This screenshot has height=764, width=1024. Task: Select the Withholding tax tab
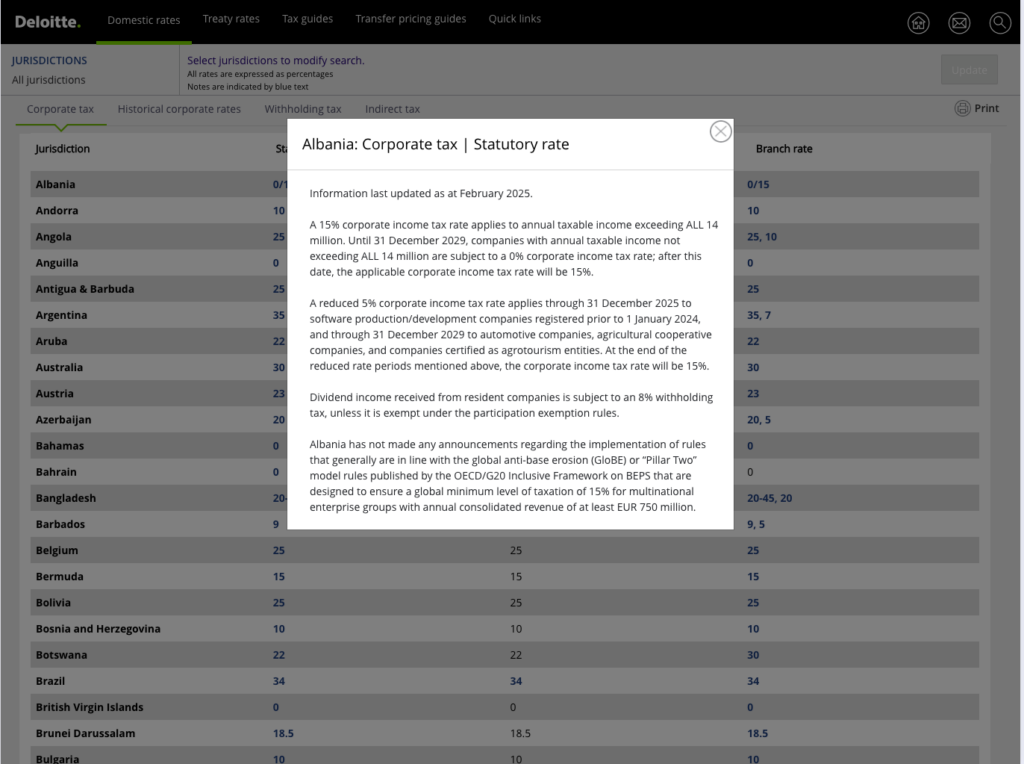click(x=303, y=109)
